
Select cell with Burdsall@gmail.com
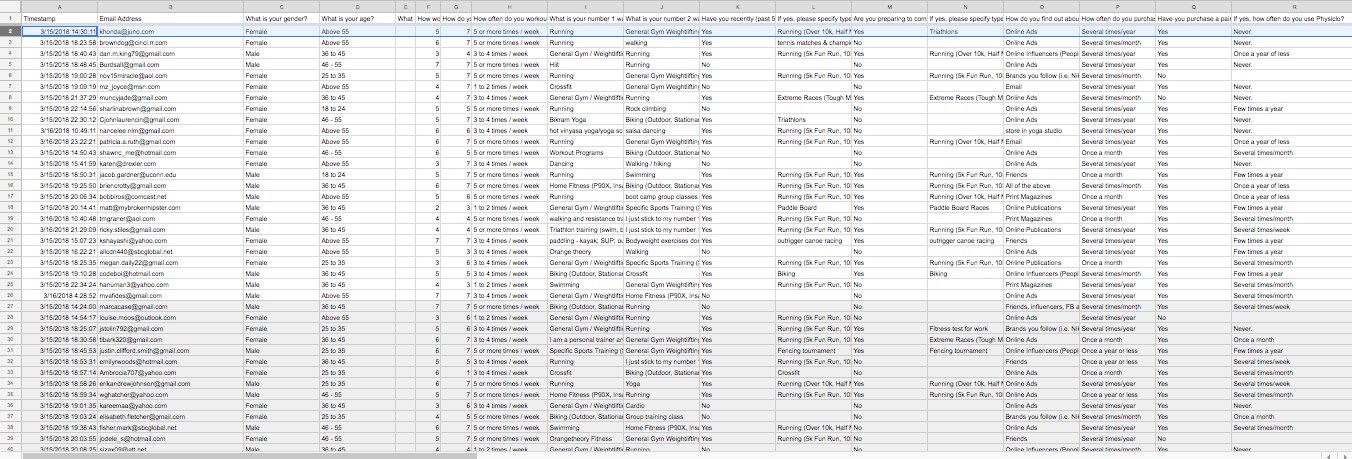169,65
